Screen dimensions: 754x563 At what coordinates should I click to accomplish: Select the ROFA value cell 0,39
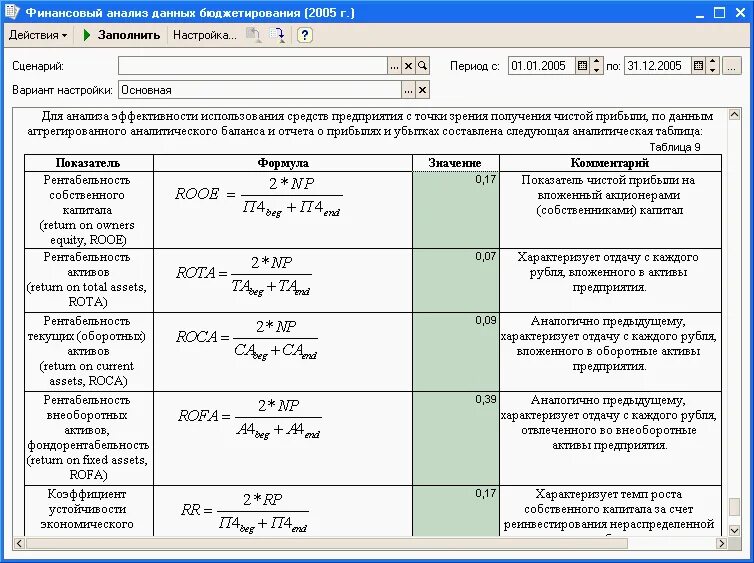pyautogui.click(x=455, y=438)
